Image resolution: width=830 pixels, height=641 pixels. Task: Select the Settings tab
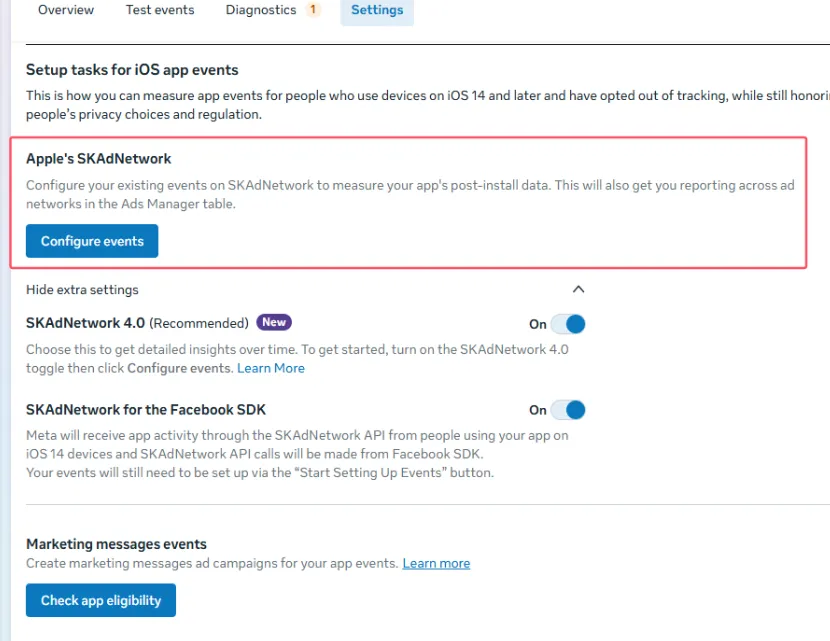377,10
